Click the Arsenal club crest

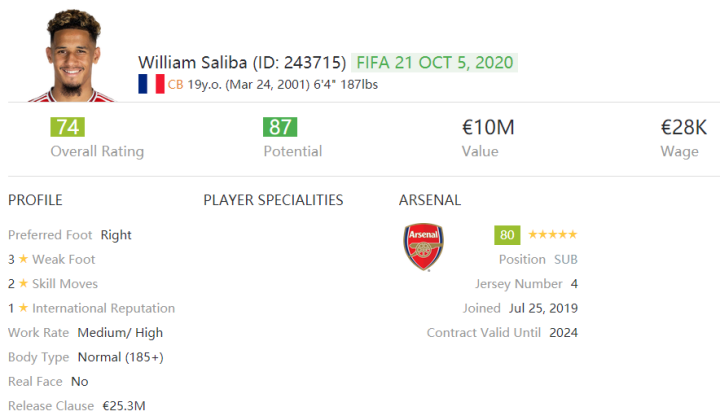point(423,247)
